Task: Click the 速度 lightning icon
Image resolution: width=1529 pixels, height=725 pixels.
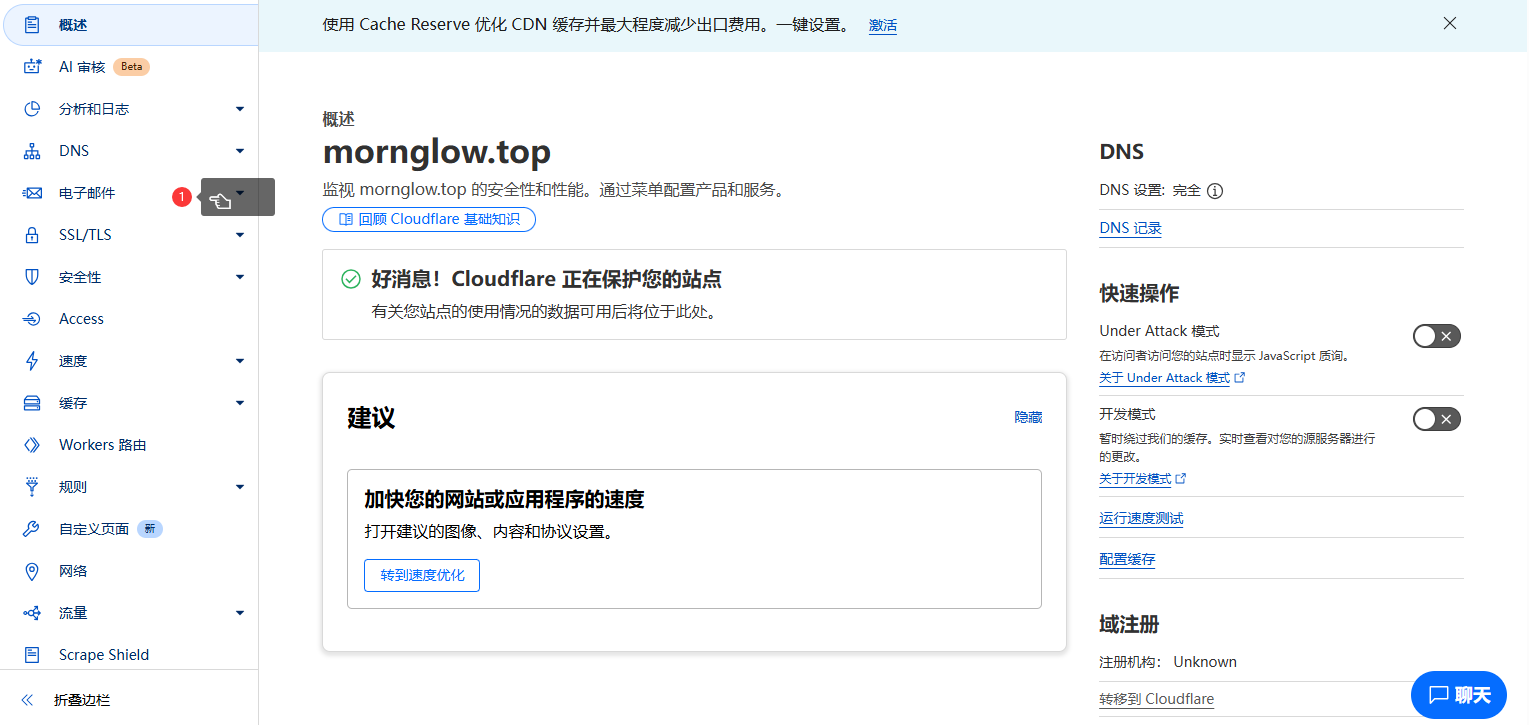Action: click(31, 360)
